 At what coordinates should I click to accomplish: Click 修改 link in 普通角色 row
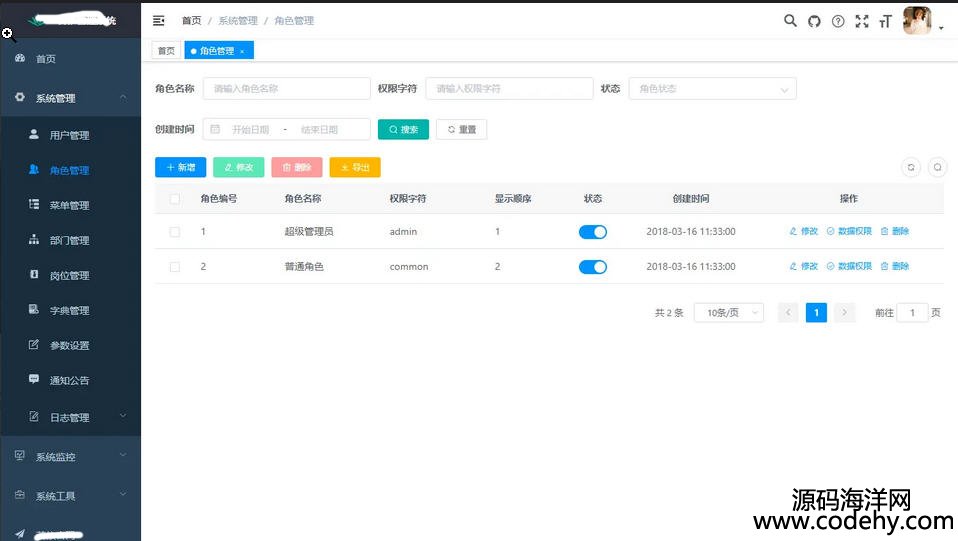click(x=803, y=266)
